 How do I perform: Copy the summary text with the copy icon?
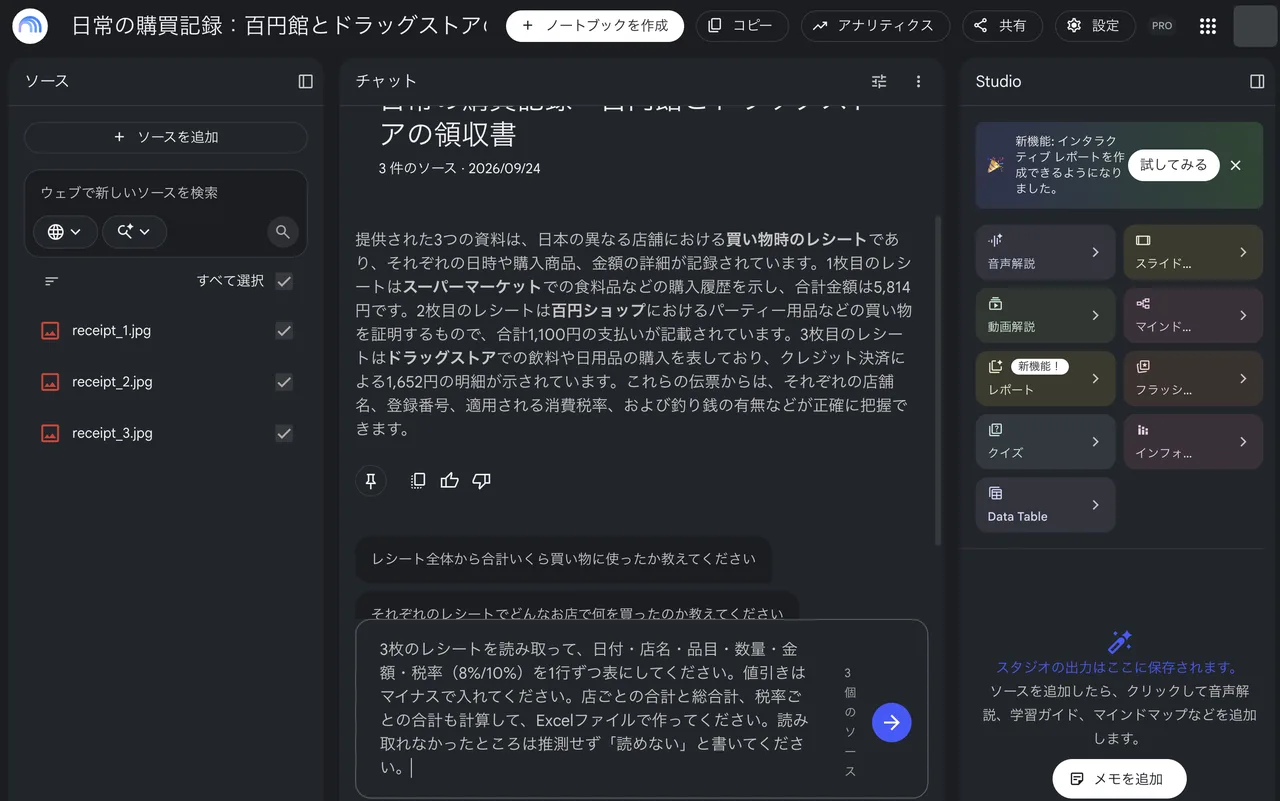418,481
